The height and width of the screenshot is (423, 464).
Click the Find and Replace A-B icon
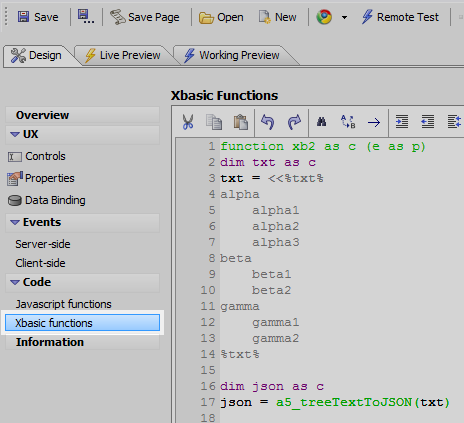tap(348, 122)
